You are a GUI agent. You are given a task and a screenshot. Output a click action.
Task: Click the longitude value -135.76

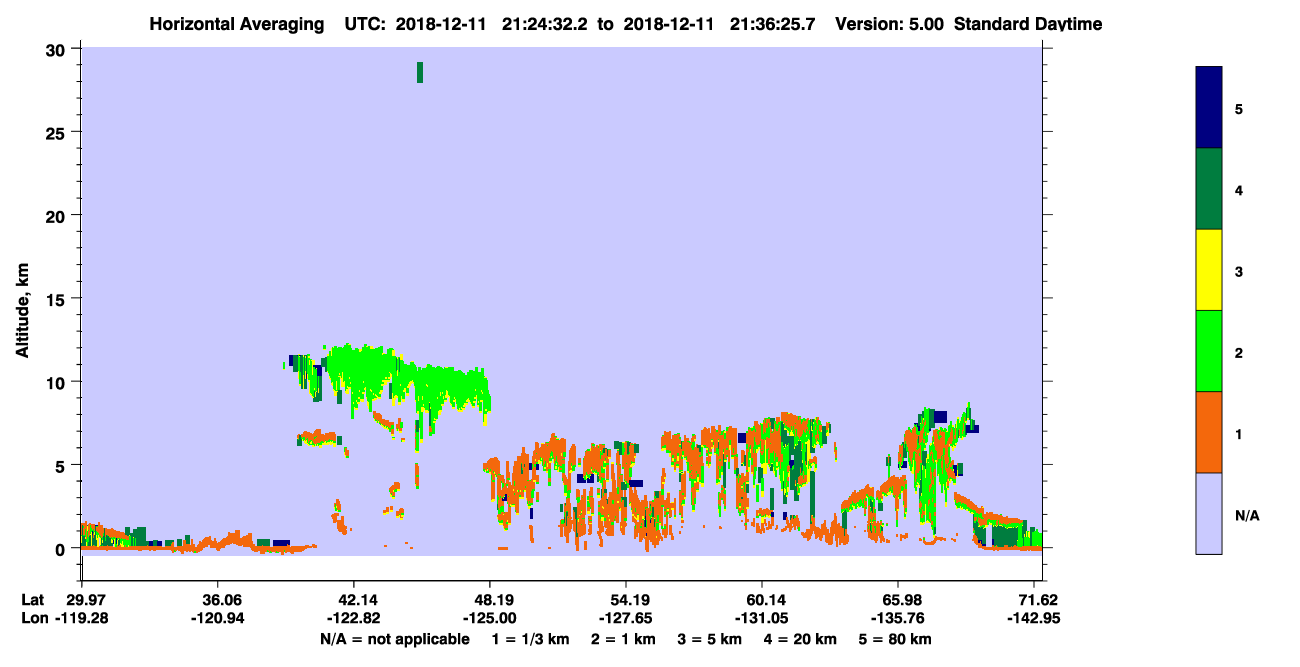click(x=898, y=618)
